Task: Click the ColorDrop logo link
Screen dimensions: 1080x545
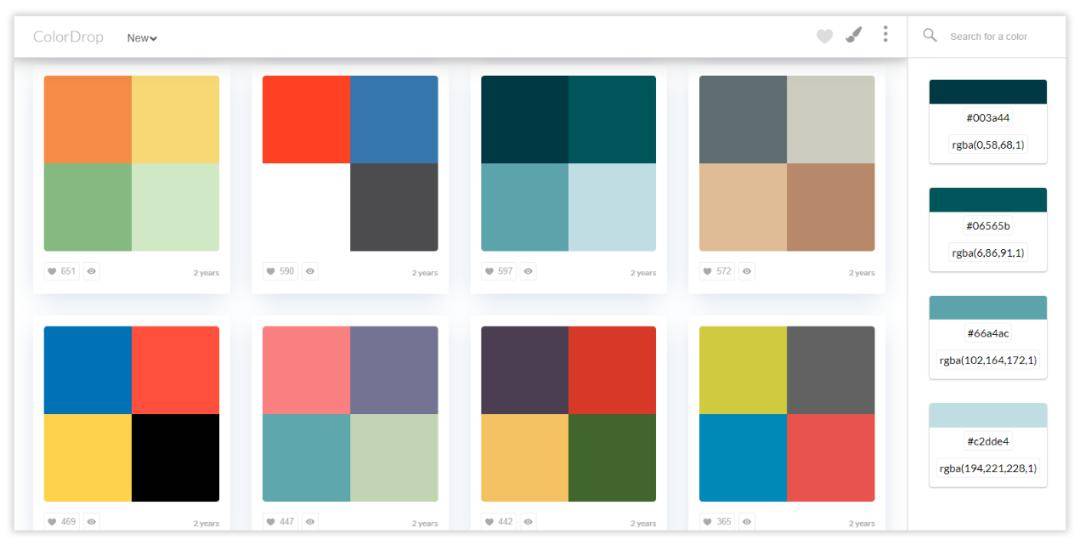Action: tap(68, 37)
